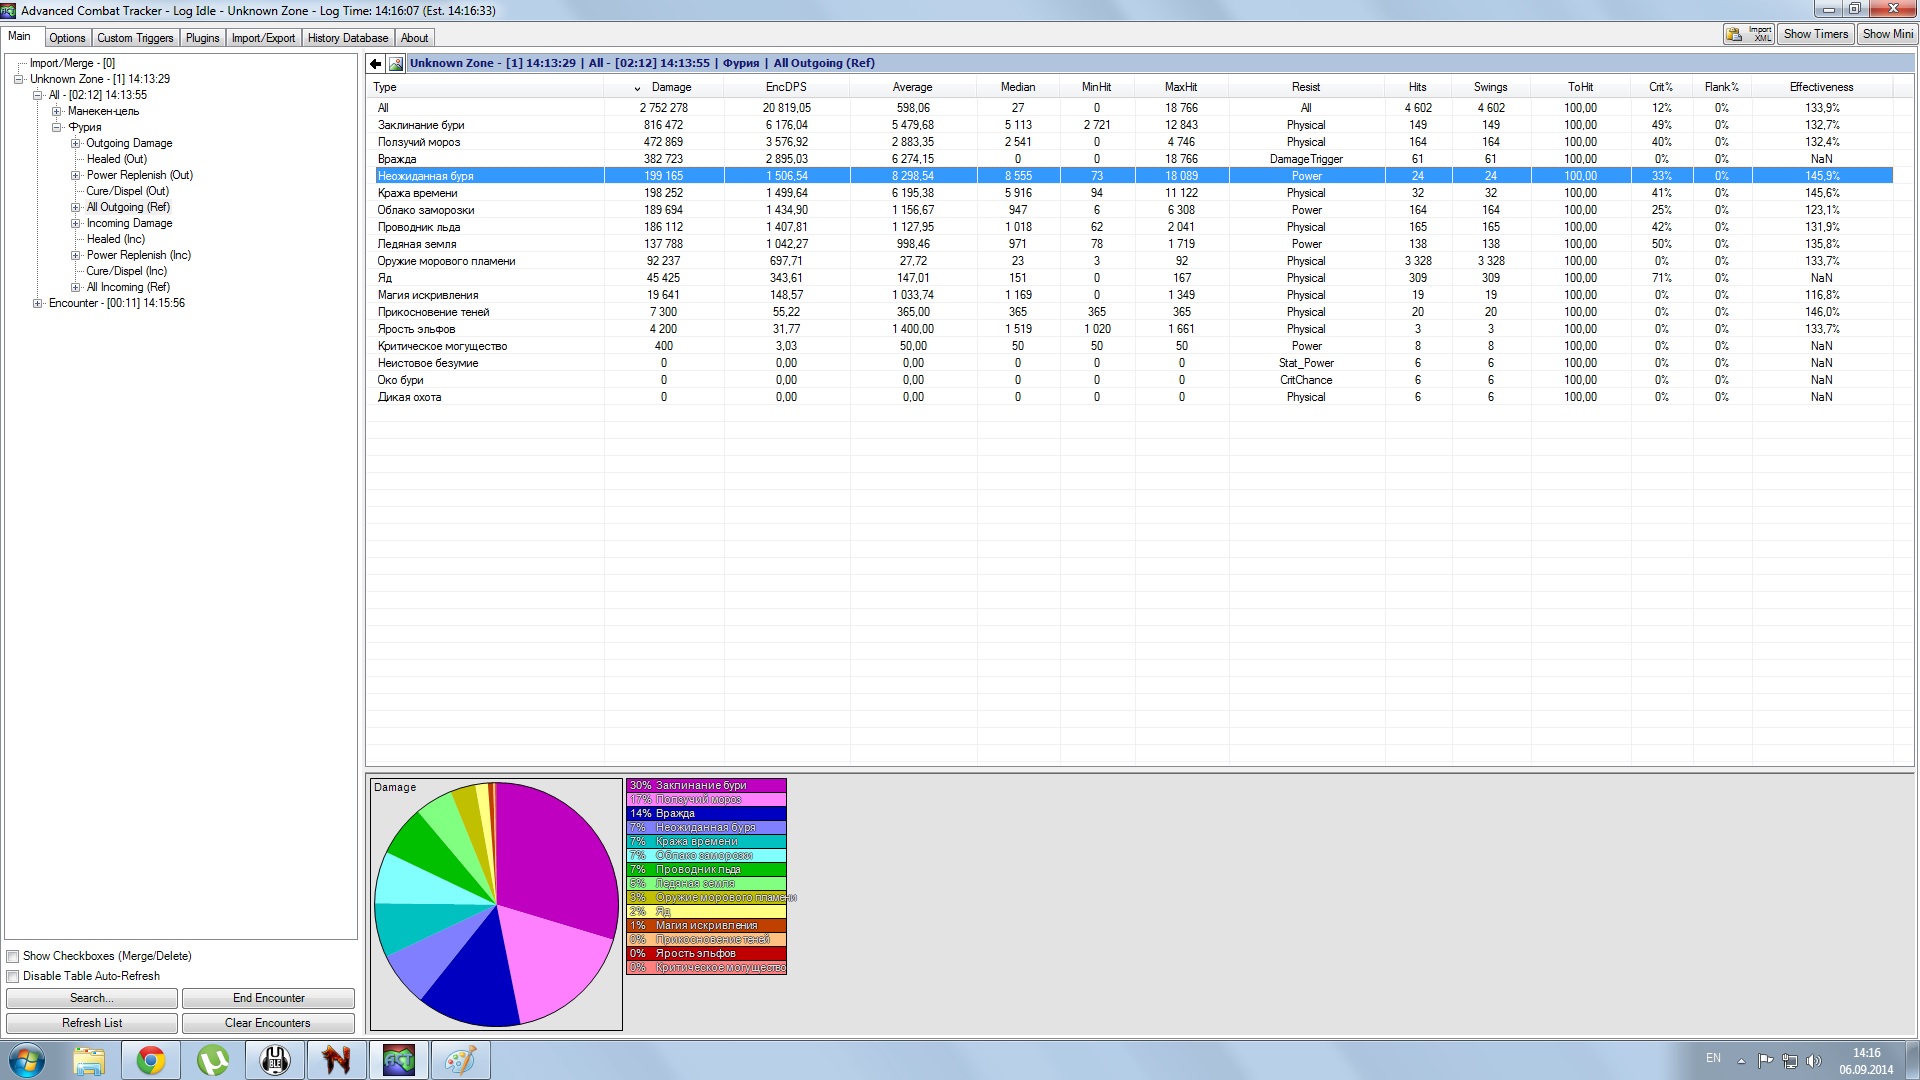Expand the Encounter - [00:11] node
The image size is (1920, 1080).
(x=37, y=303)
